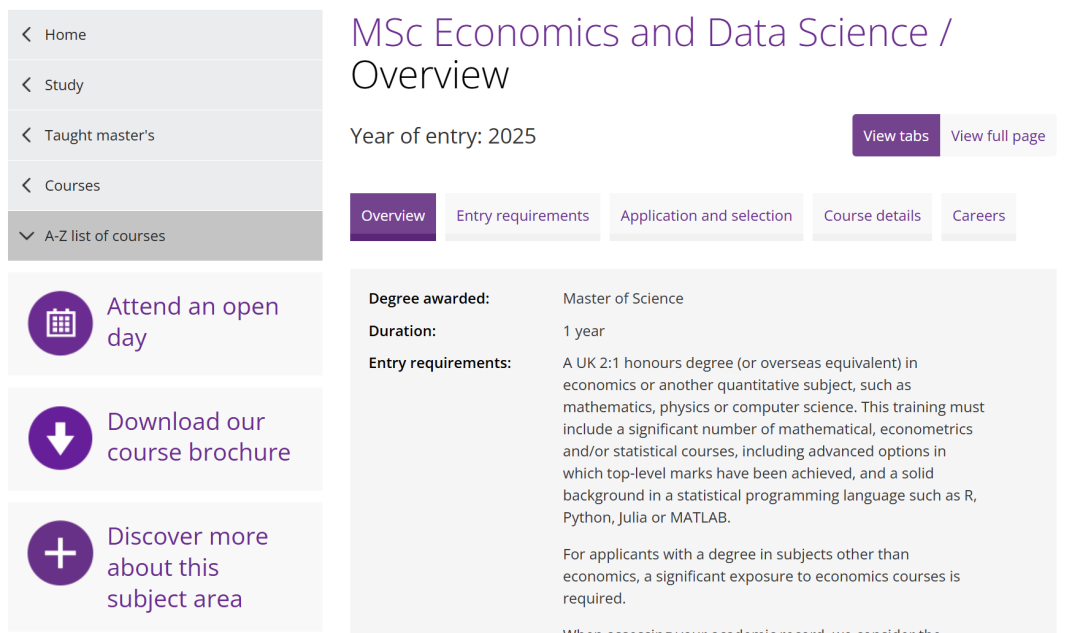Select the Overview tab
The width and height of the screenshot is (1080, 633).
[x=393, y=216]
